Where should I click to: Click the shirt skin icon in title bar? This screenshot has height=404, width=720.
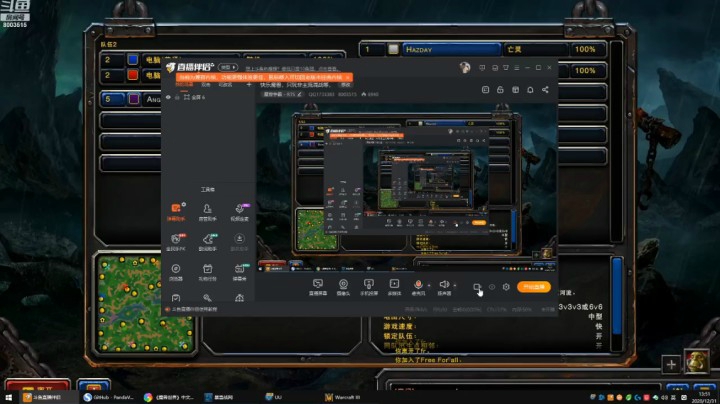click(506, 67)
